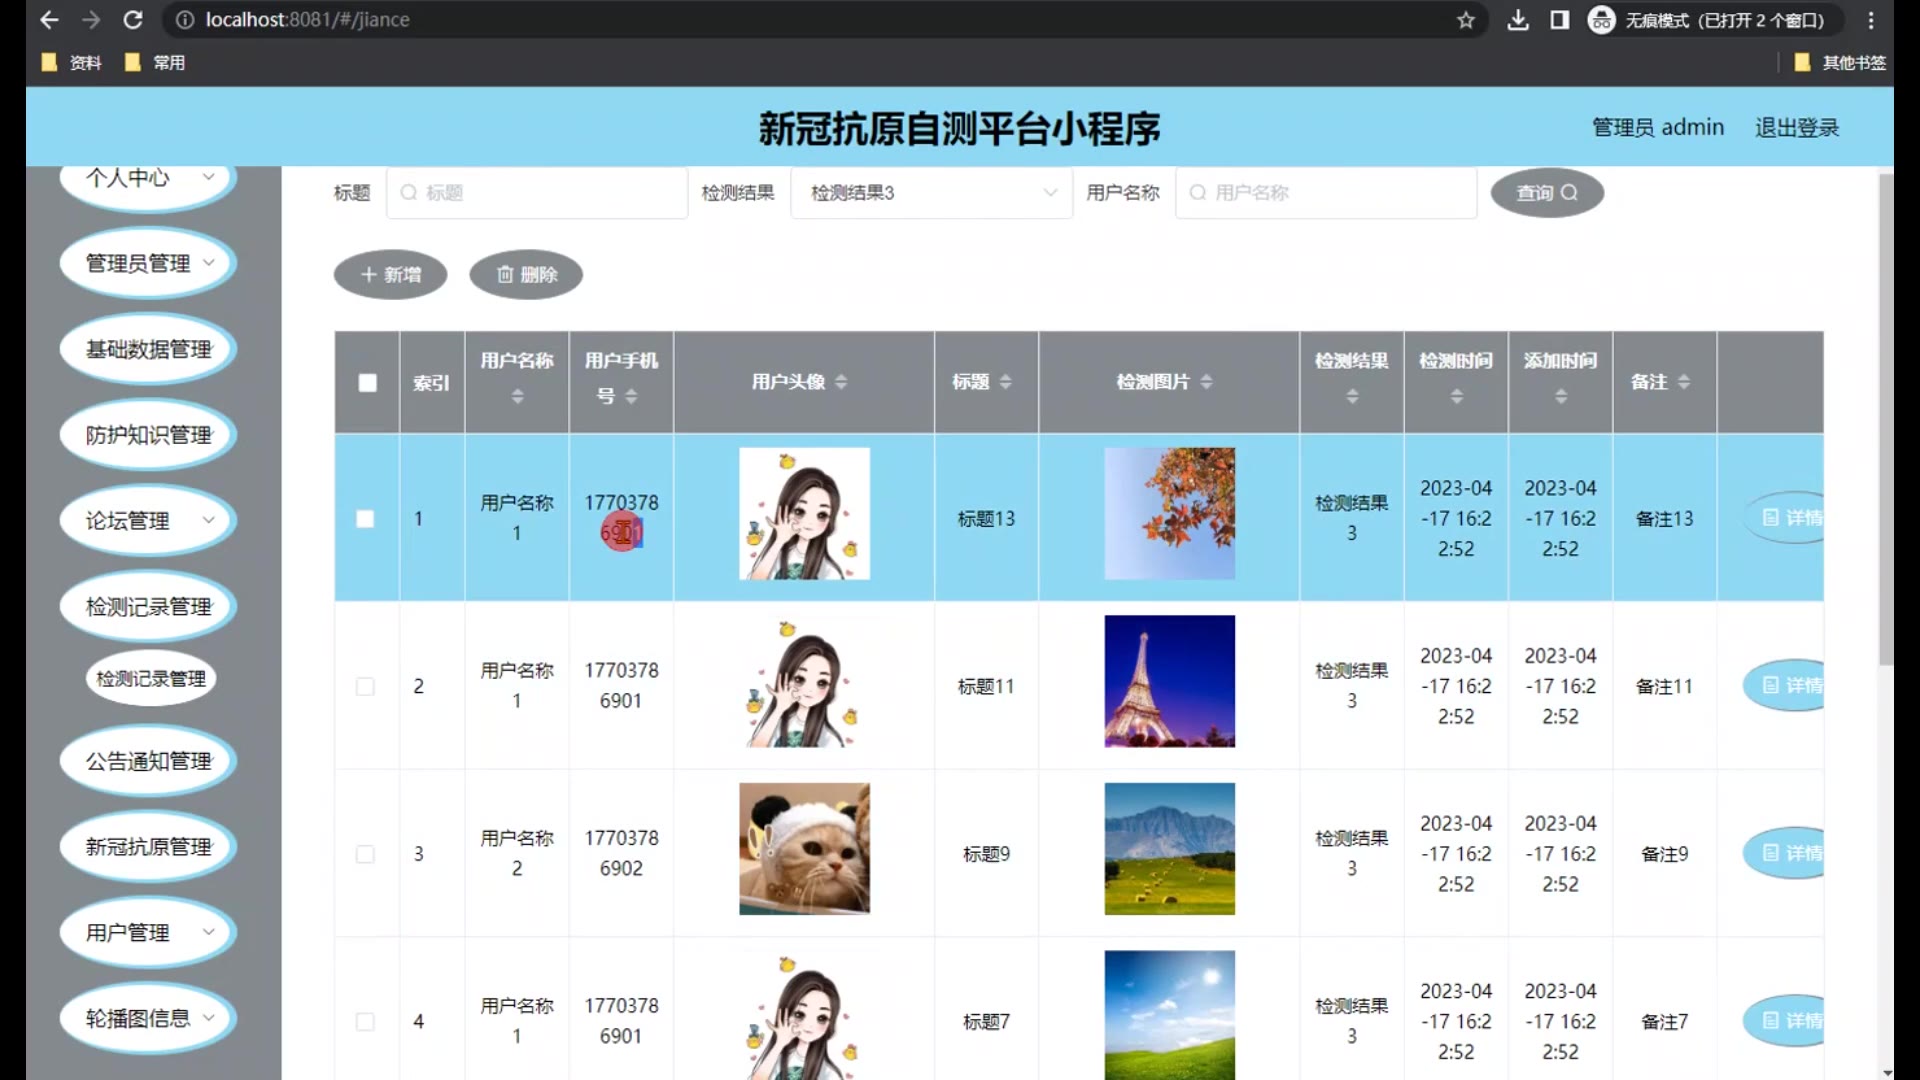Screen dimensions: 1920x1080
Task: Click the page vertical scrollbar
Action: 1886,420
